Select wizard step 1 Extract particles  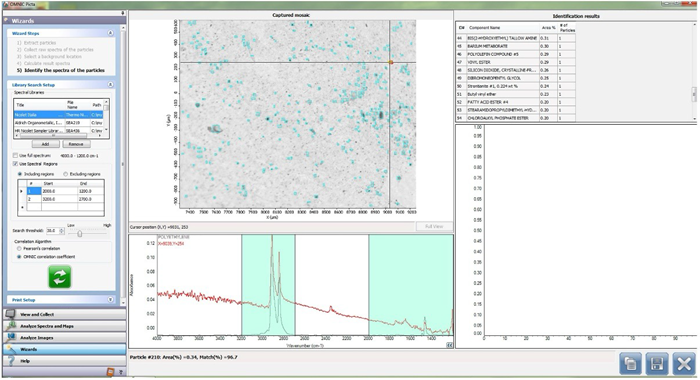36,43
